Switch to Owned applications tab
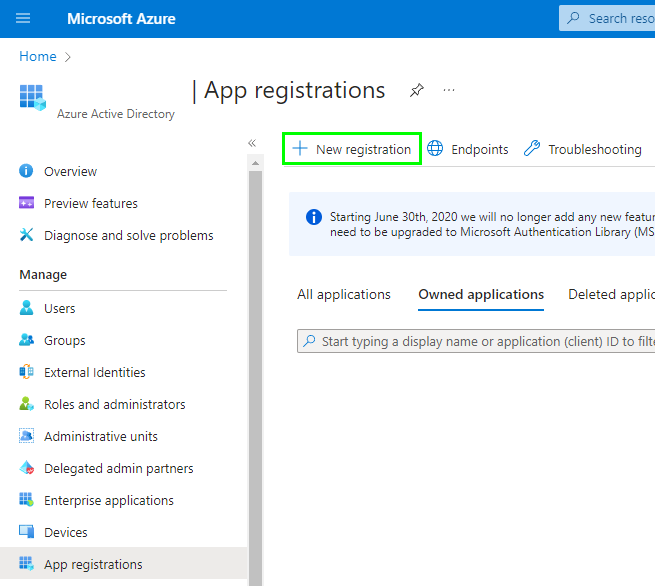Viewport: 655px width, 586px height. [481, 294]
